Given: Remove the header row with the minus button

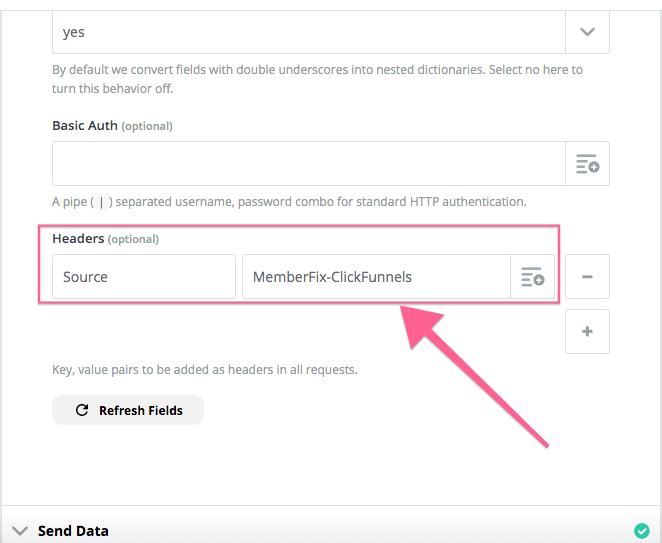Looking at the screenshot, I should [587, 277].
